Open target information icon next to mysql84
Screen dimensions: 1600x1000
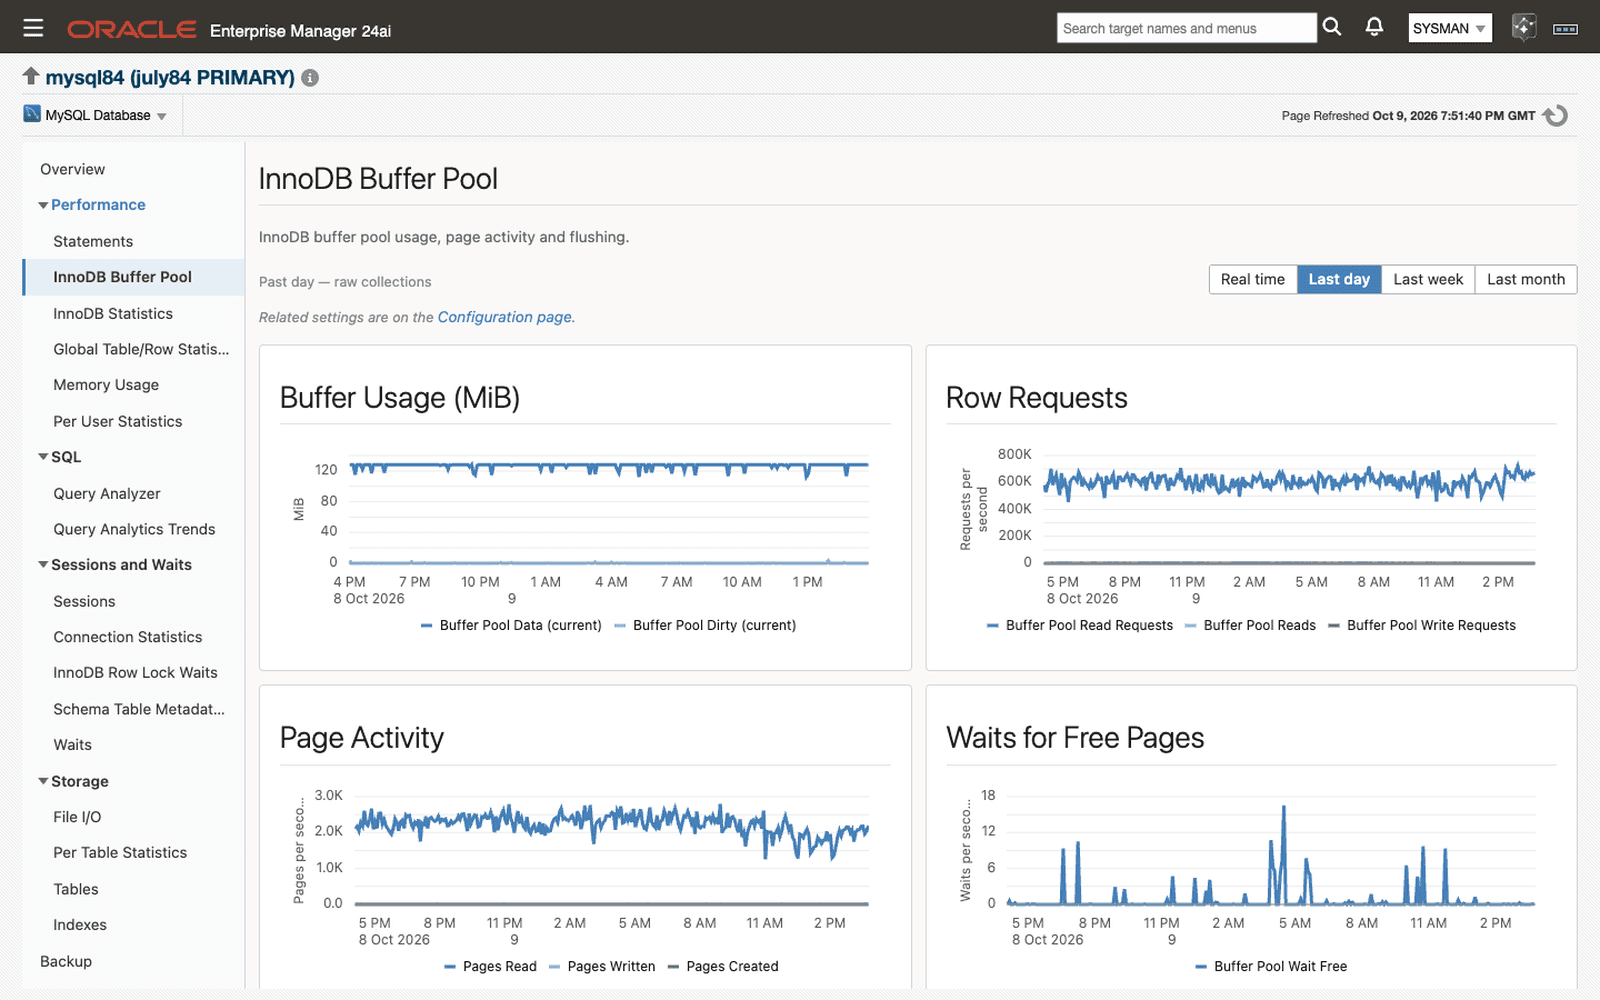[310, 78]
